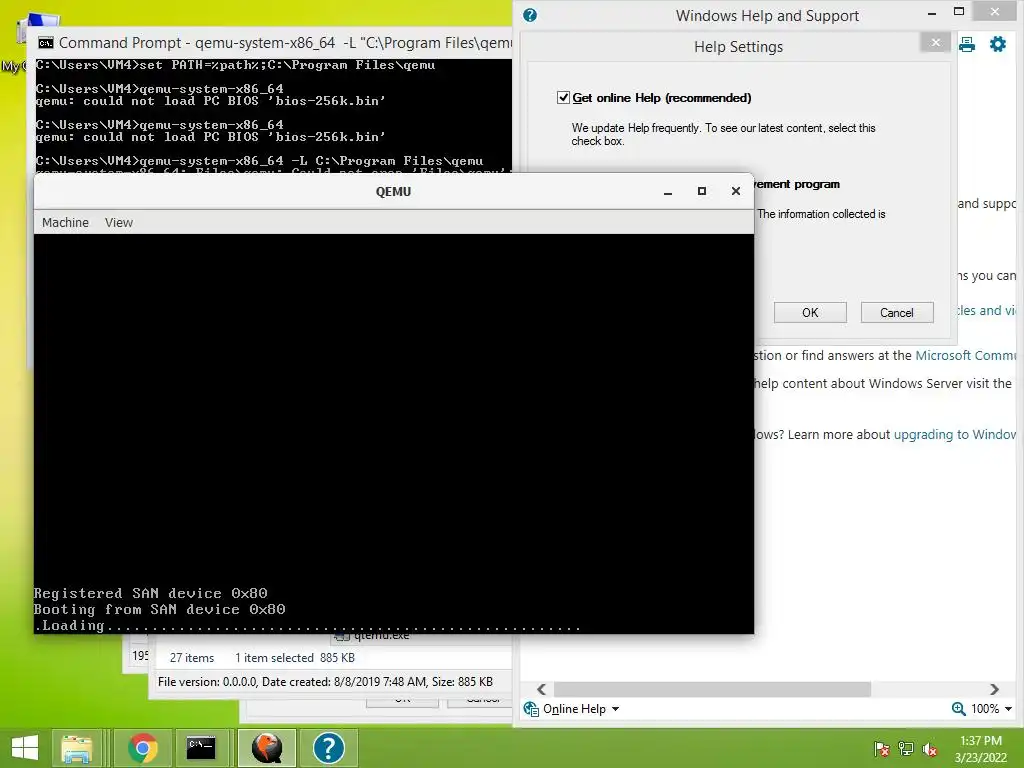Open the Machine menu in QEMU

coord(65,223)
